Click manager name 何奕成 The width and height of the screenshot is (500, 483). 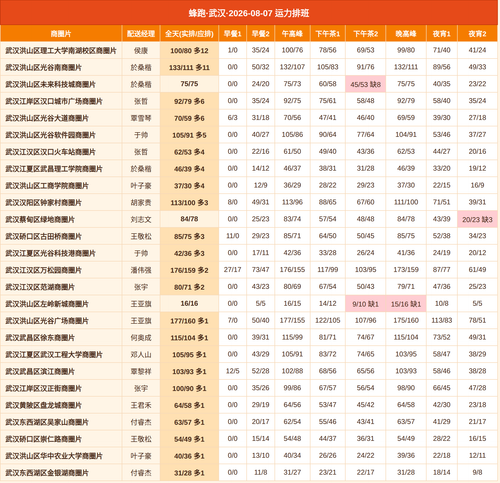click(141, 338)
